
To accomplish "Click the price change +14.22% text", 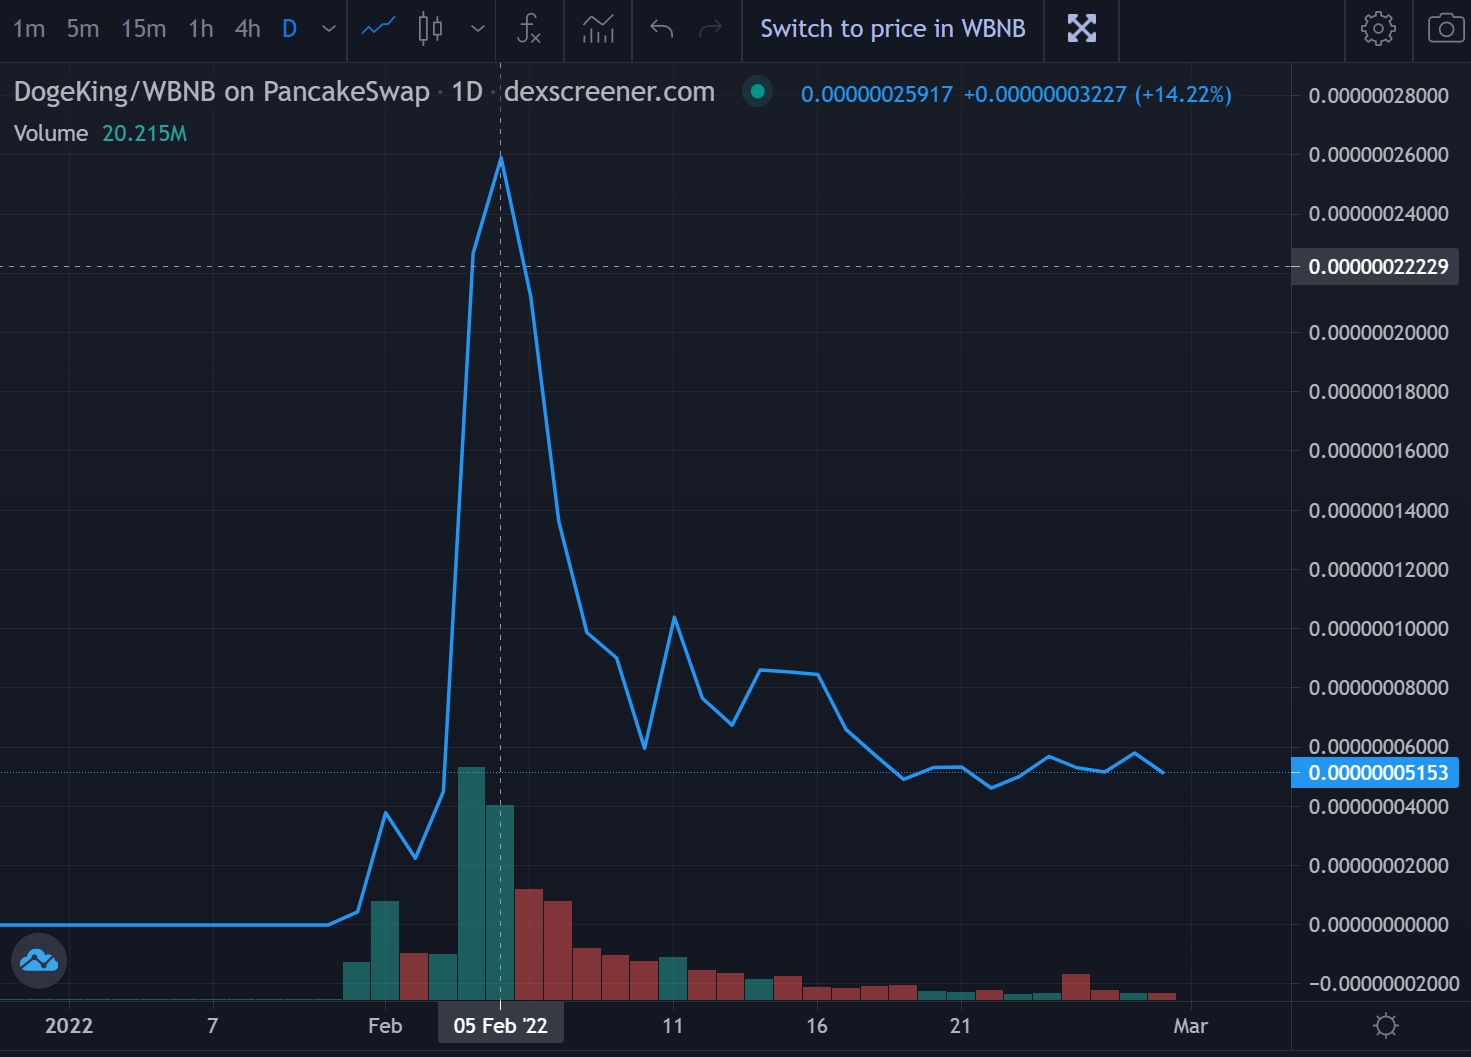I will [1183, 94].
